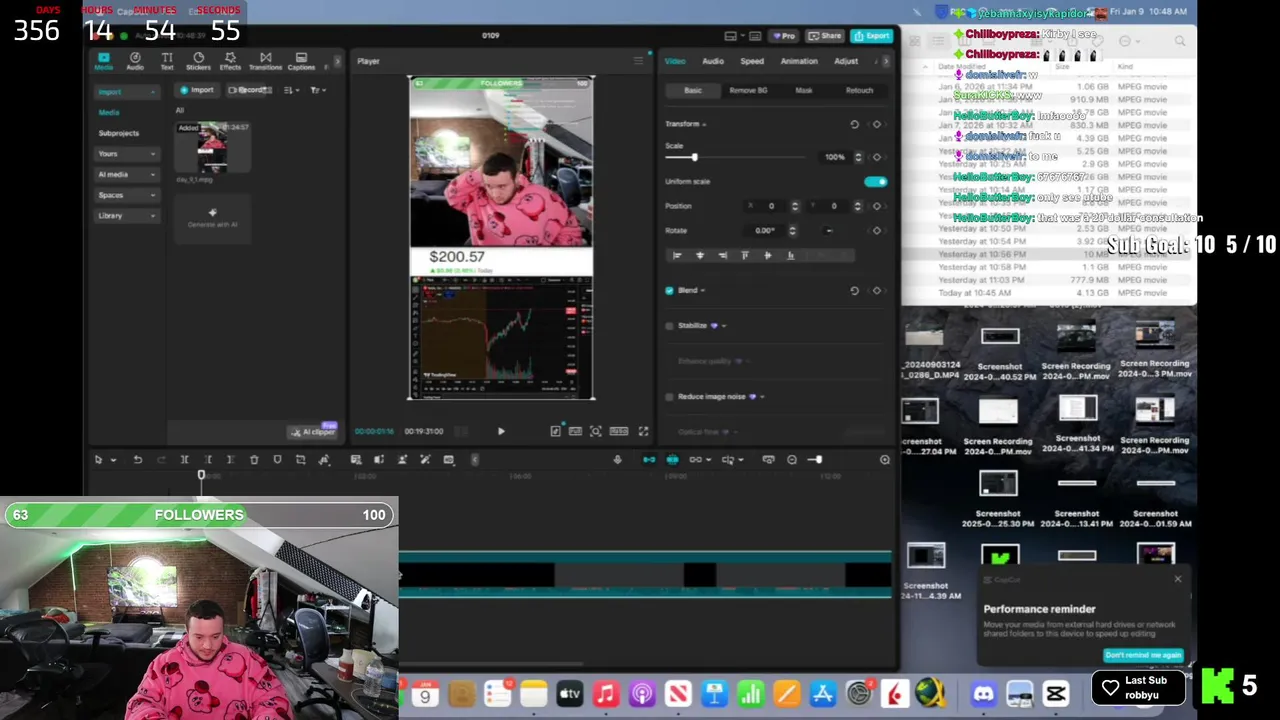Toggle the second teal auto-snapping button
Image resolution: width=1280 pixels, height=720 pixels.
[672, 459]
